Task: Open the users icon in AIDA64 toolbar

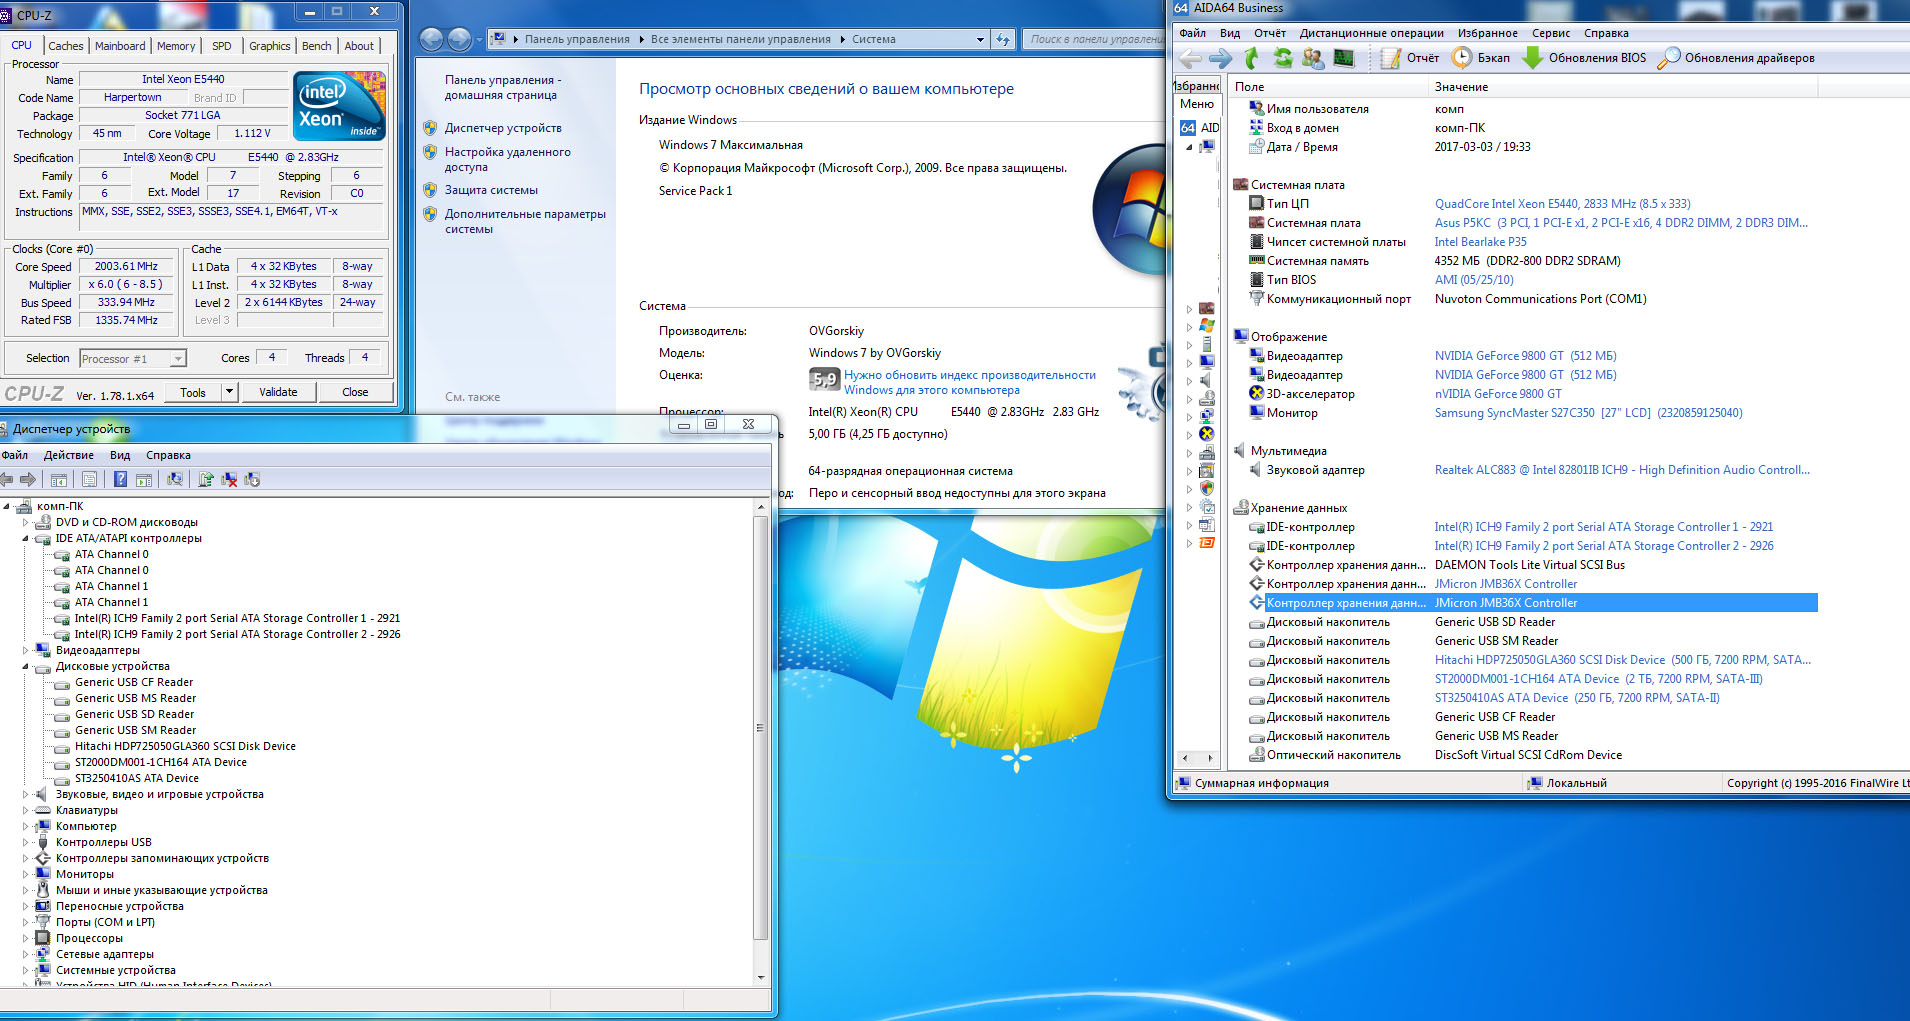Action: pos(1313,58)
